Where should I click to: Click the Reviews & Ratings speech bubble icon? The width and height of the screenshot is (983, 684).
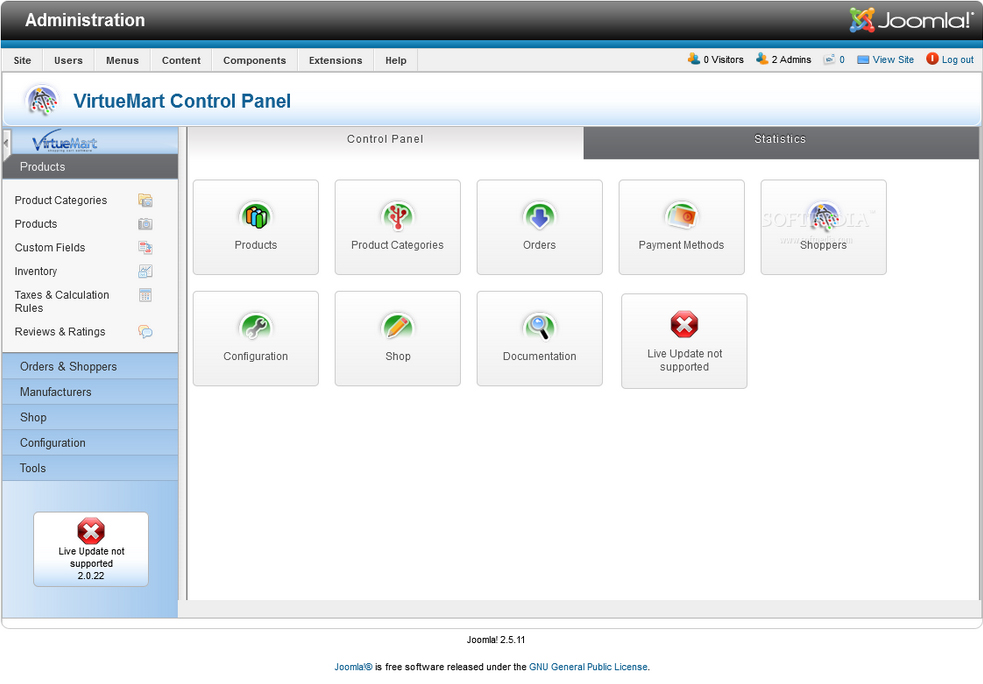145,332
